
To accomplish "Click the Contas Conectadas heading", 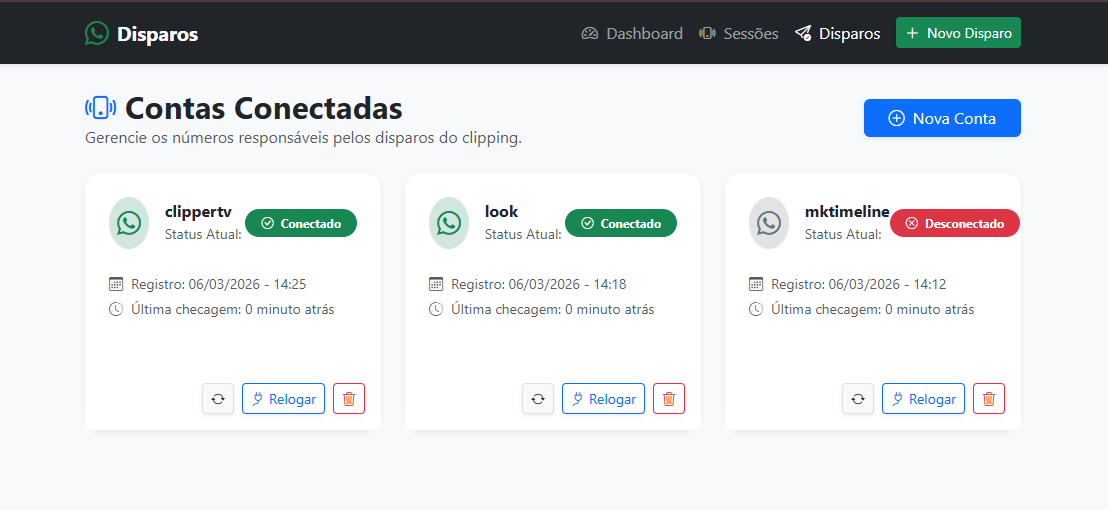I will 264,108.
